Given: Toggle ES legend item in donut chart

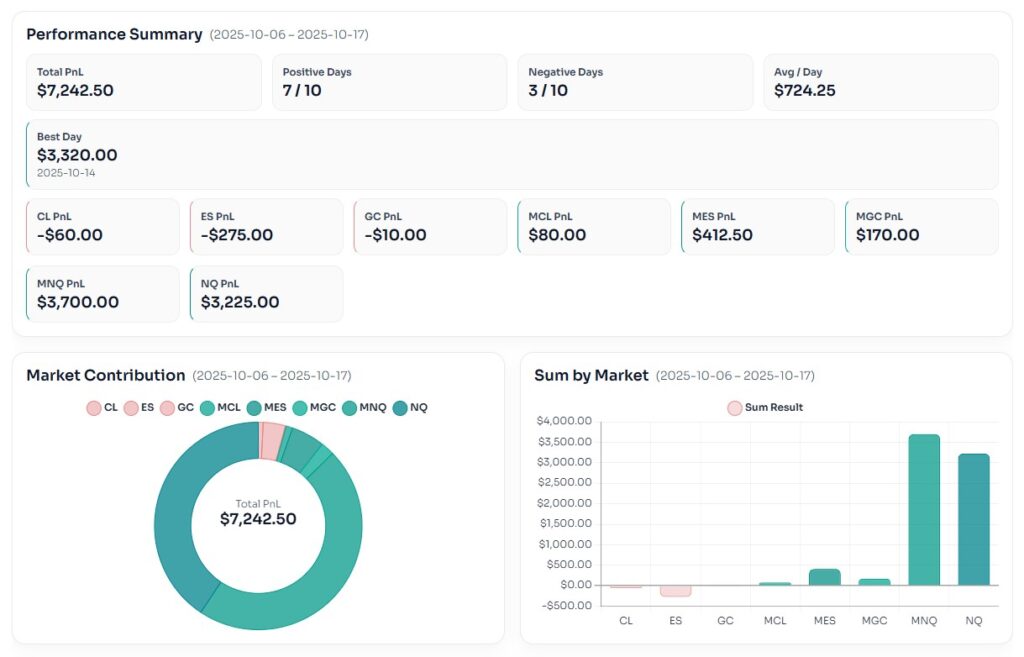Looking at the screenshot, I should click(139, 408).
